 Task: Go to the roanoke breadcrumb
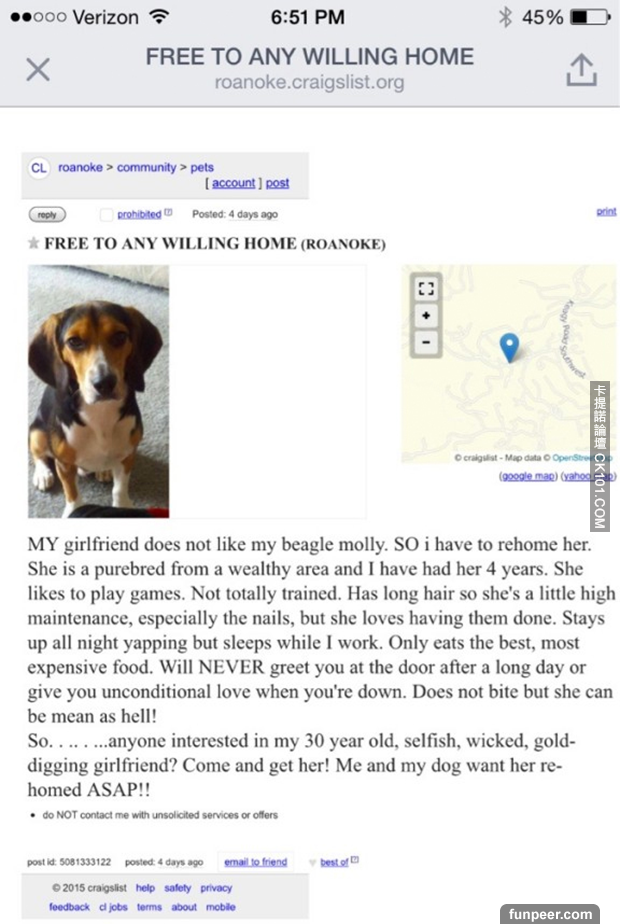click(x=80, y=168)
